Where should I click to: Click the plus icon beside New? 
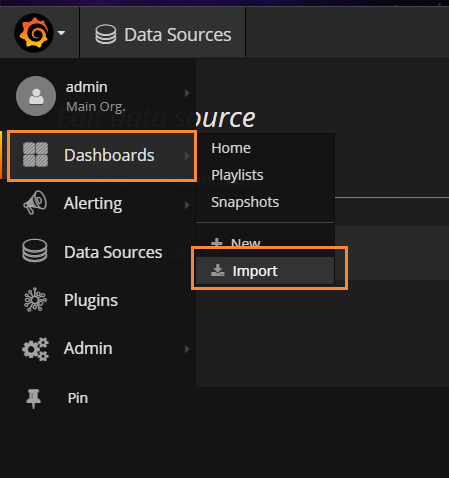coord(217,243)
